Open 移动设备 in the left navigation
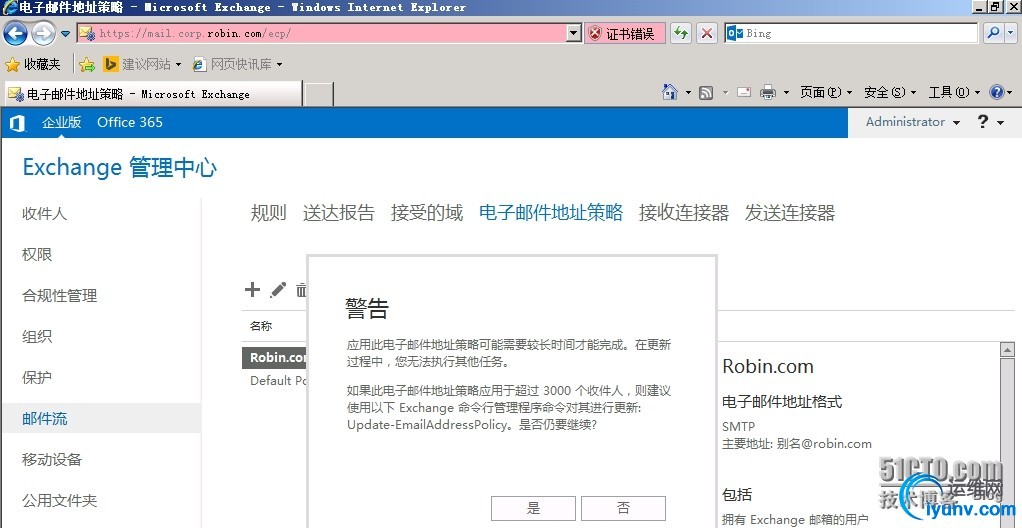The width and height of the screenshot is (1022, 528). pyautogui.click(x=51, y=459)
